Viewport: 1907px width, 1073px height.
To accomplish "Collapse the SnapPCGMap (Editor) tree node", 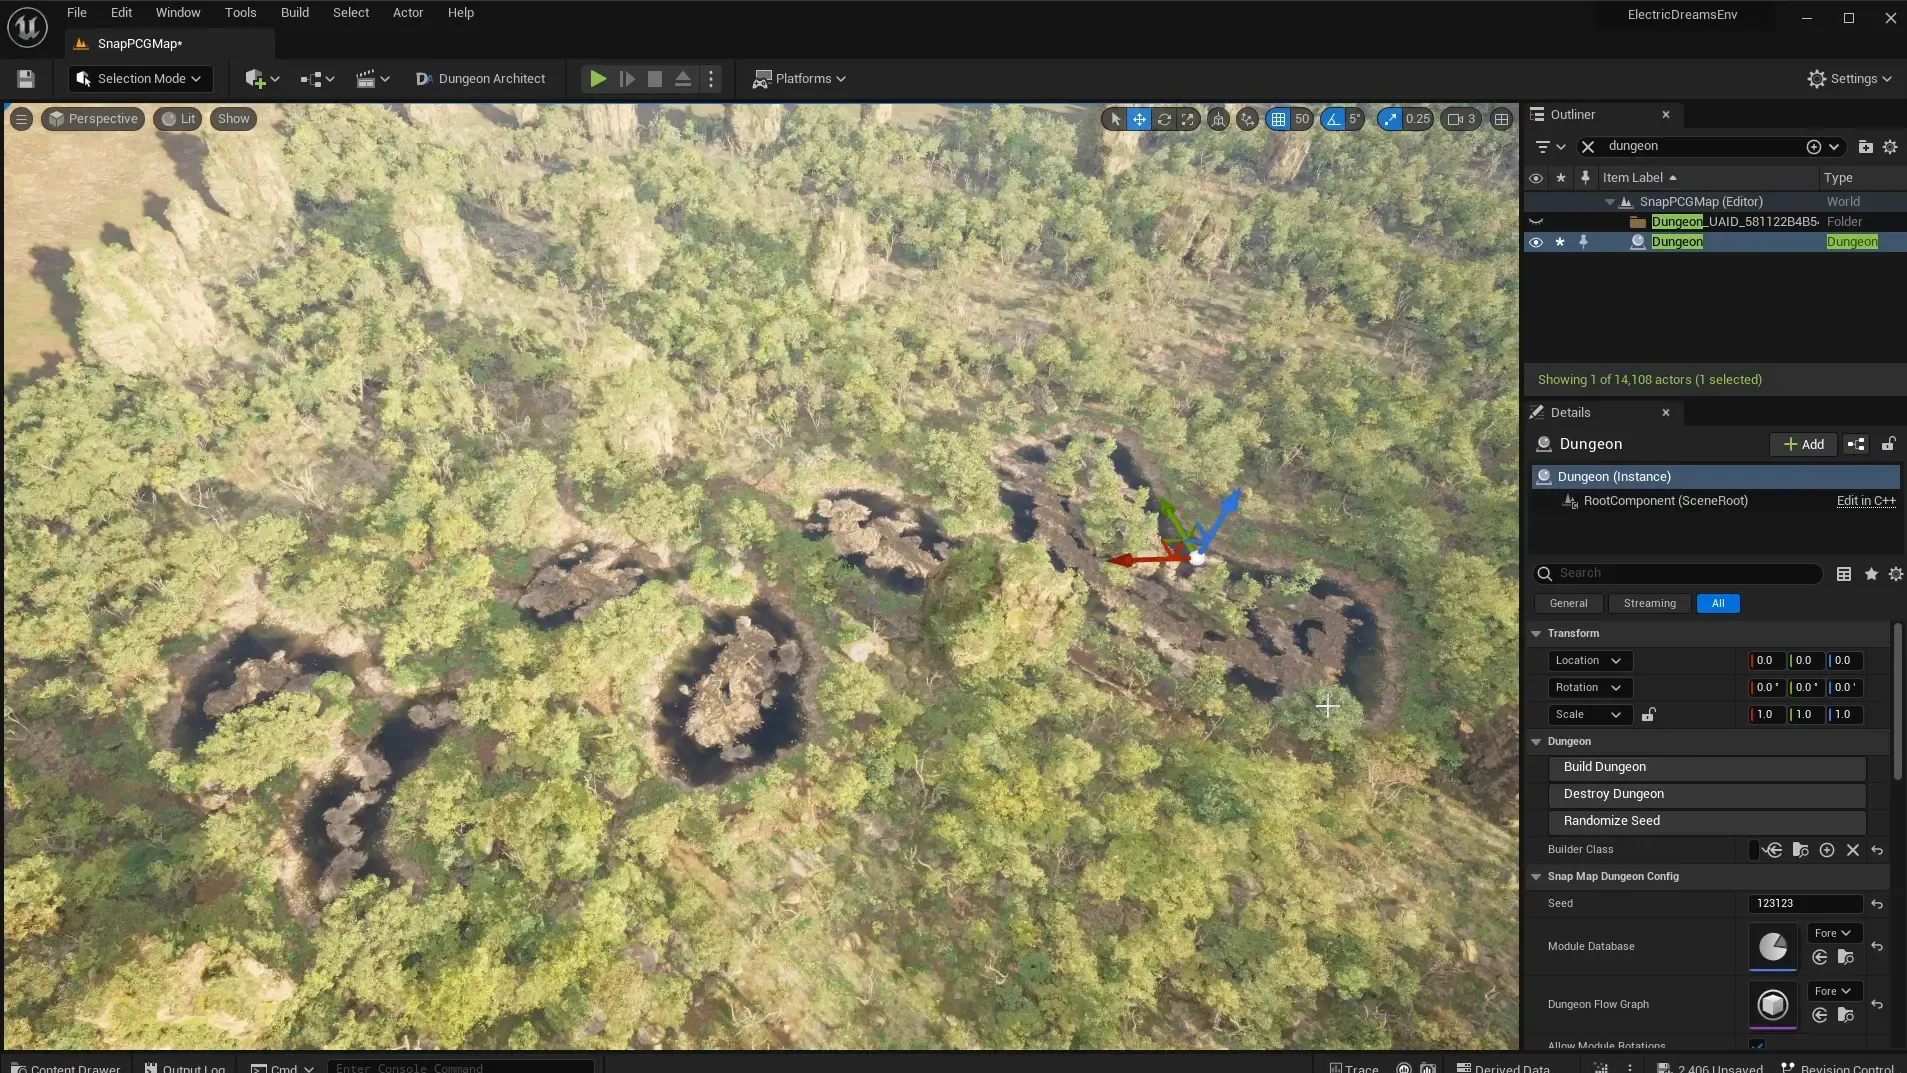I will click(1610, 202).
